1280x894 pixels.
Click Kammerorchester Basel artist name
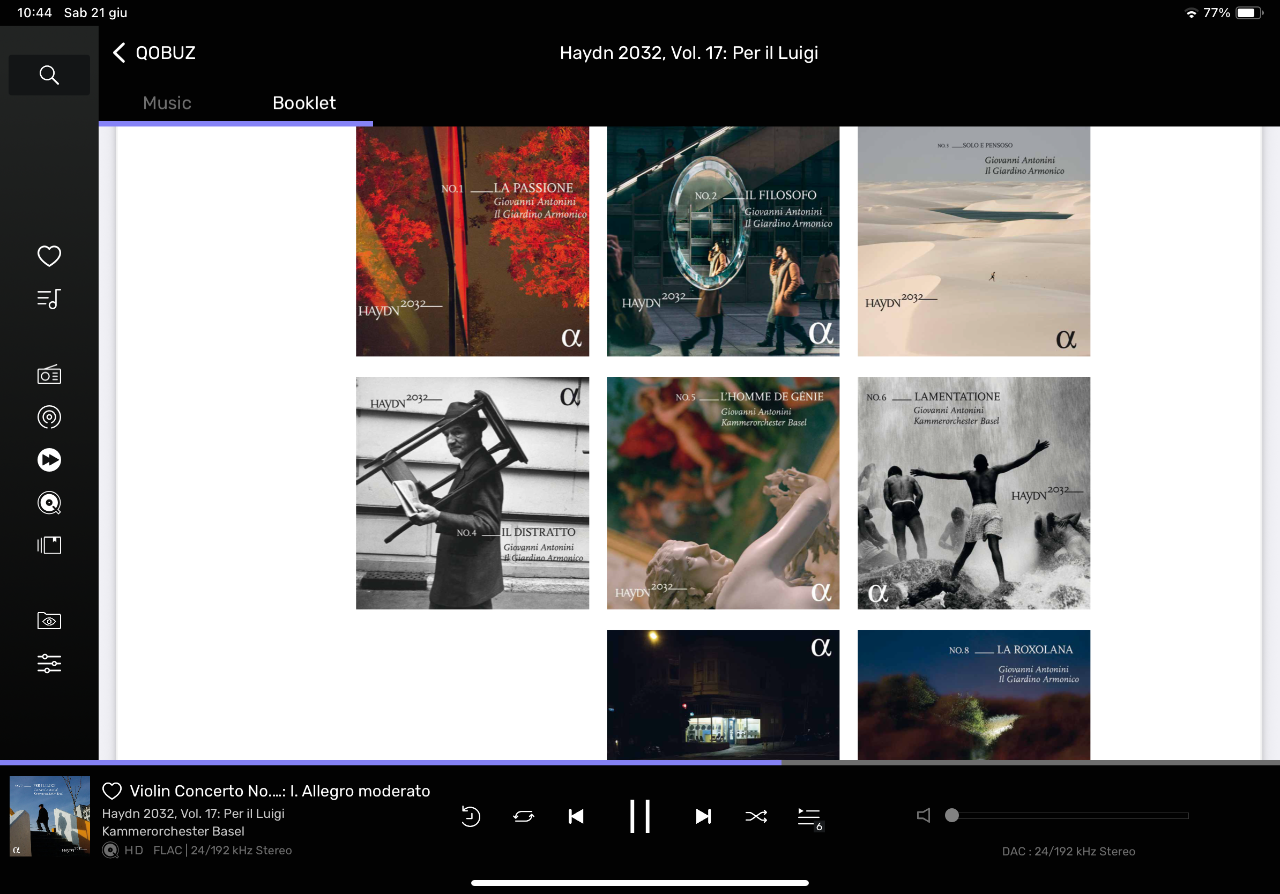(x=173, y=831)
